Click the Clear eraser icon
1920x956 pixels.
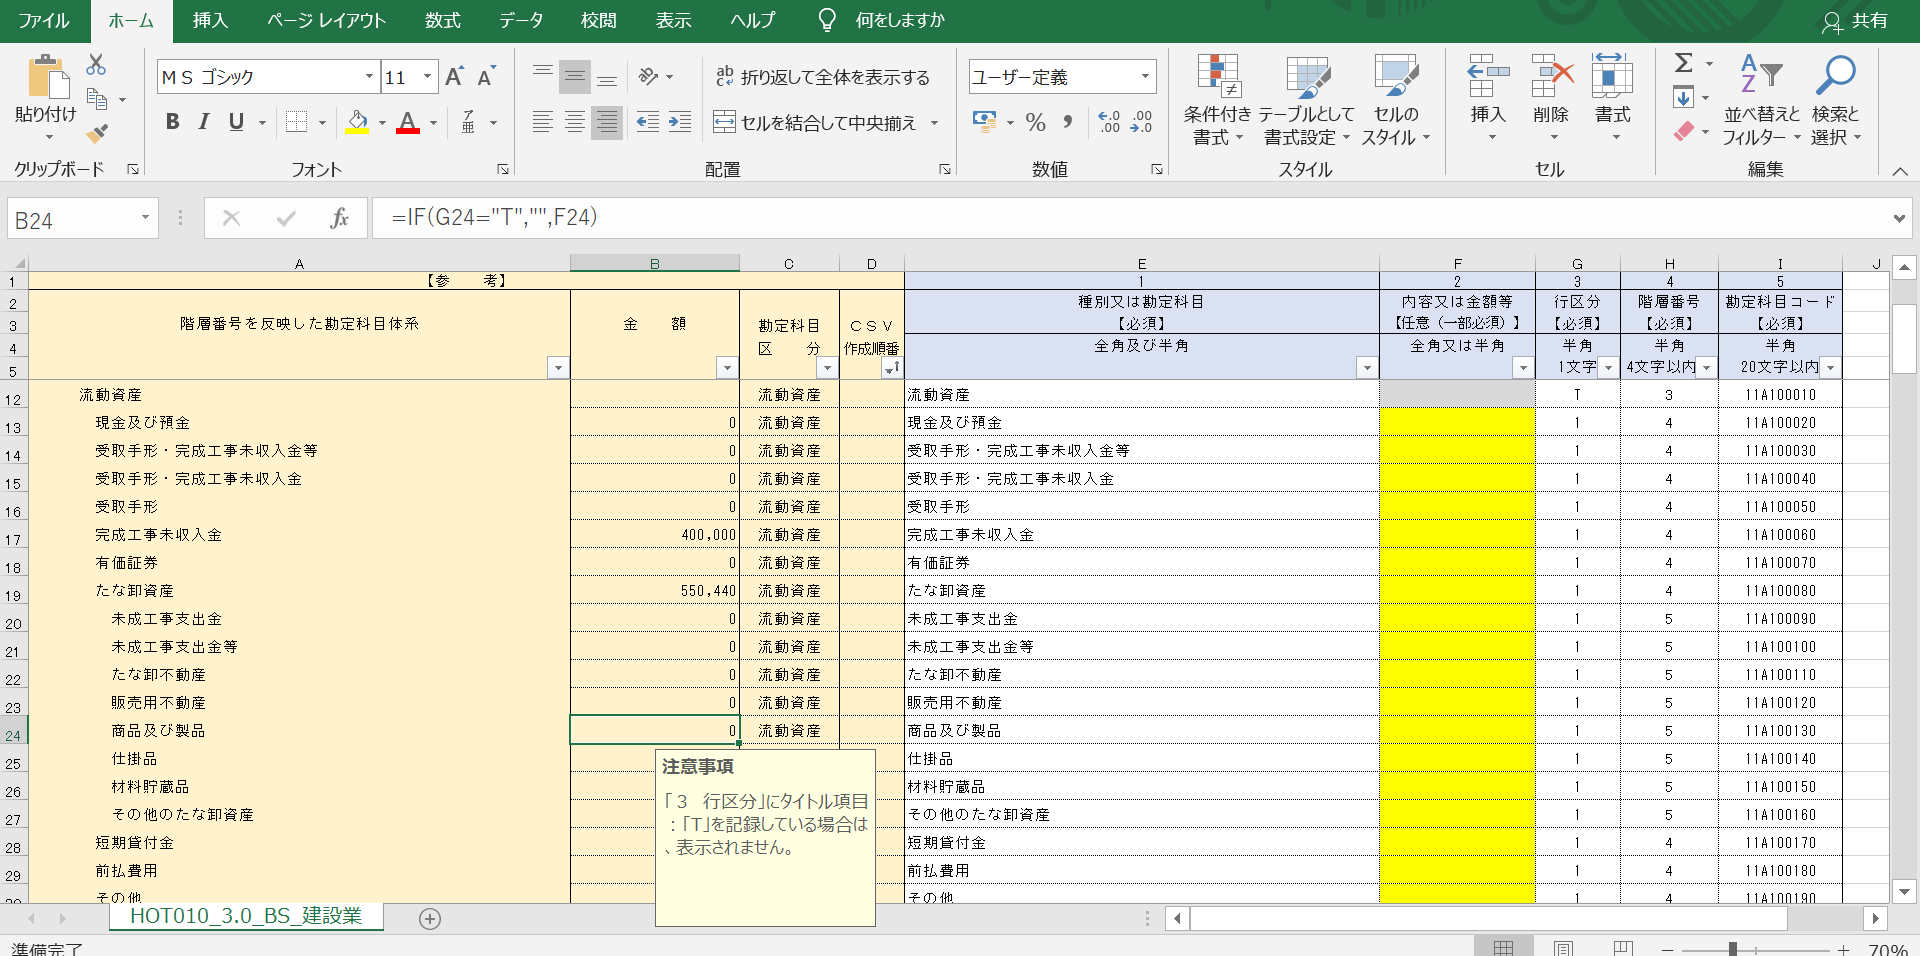point(1684,131)
